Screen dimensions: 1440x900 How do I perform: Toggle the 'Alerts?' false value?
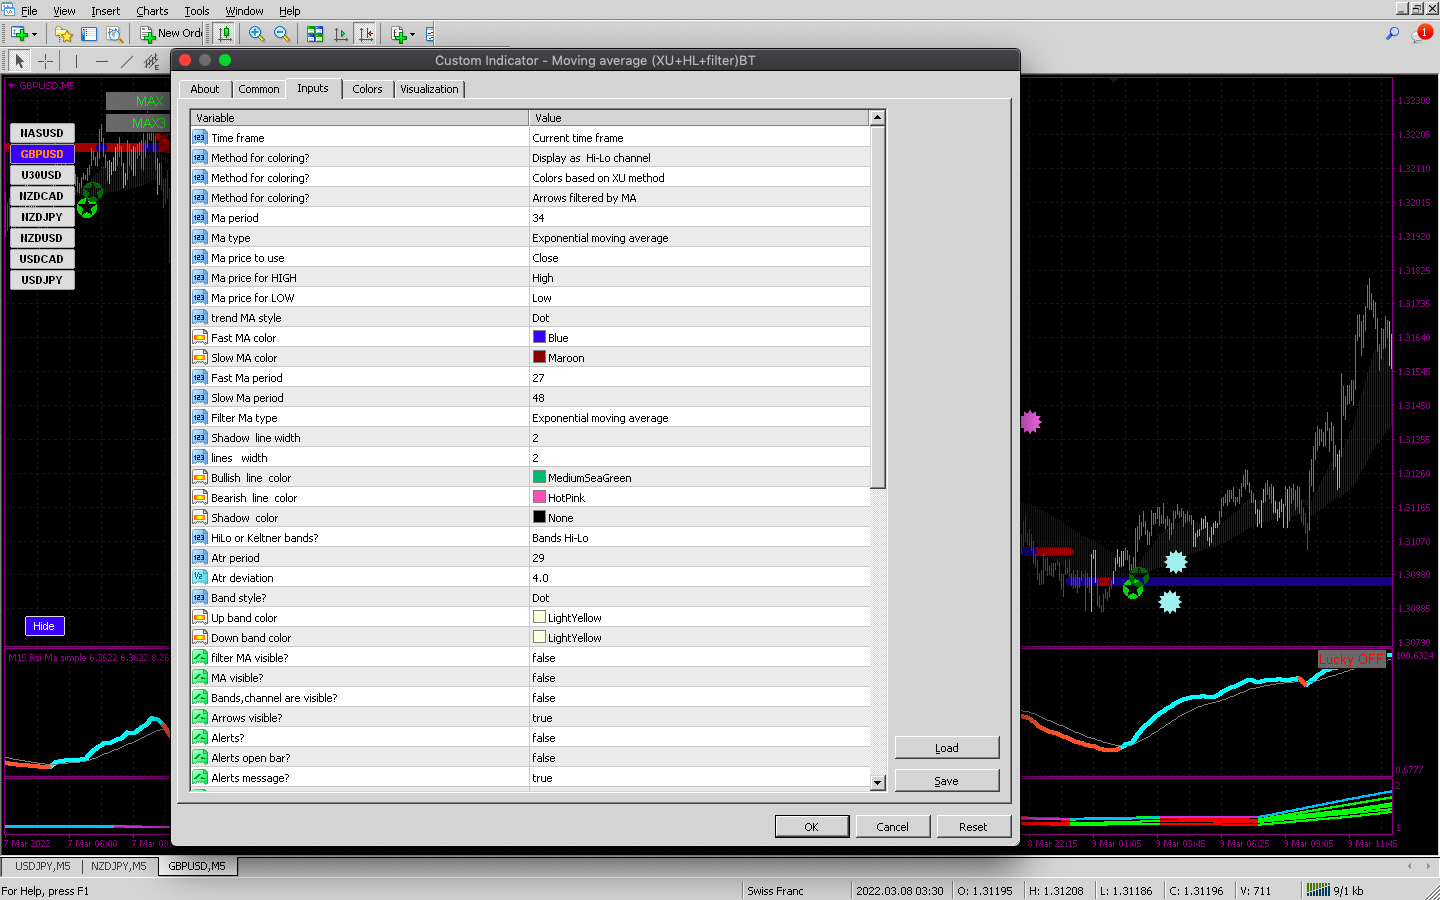(x=544, y=738)
